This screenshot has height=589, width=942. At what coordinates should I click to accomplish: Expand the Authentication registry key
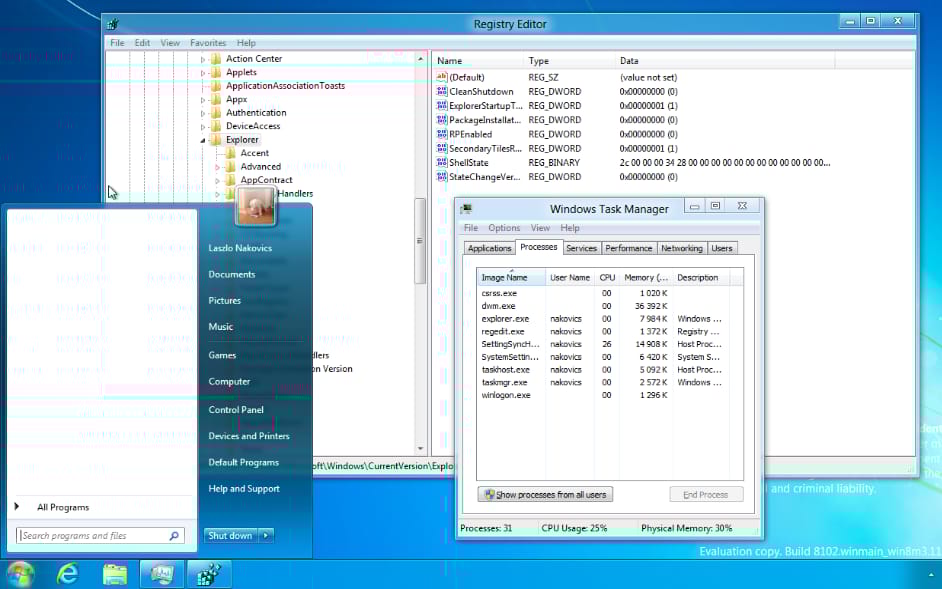(203, 113)
